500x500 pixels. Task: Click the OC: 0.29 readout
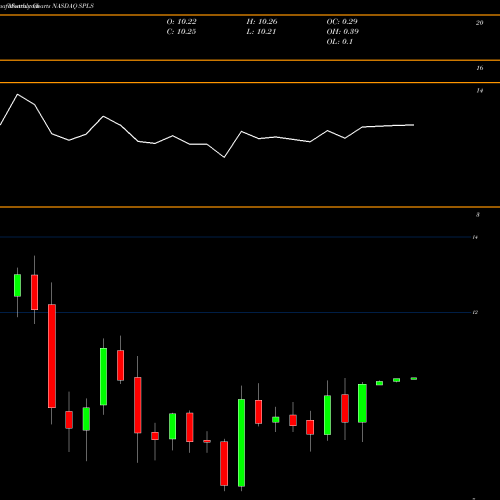coord(342,22)
